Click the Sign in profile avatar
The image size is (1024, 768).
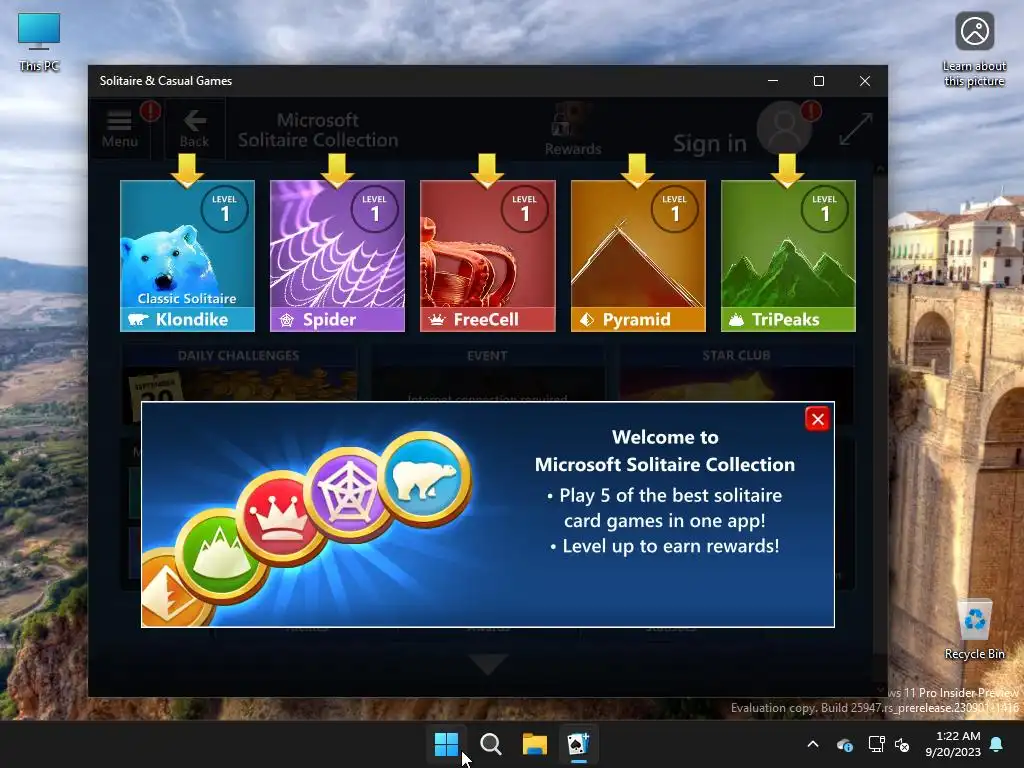pos(784,128)
